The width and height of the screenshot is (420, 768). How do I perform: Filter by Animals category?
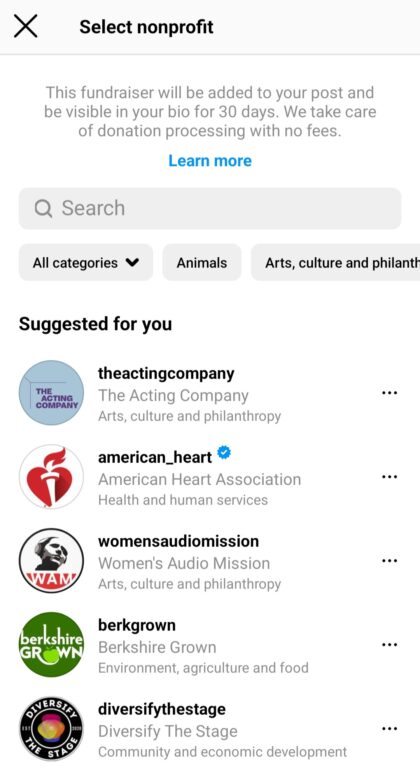pyautogui.click(x=202, y=263)
